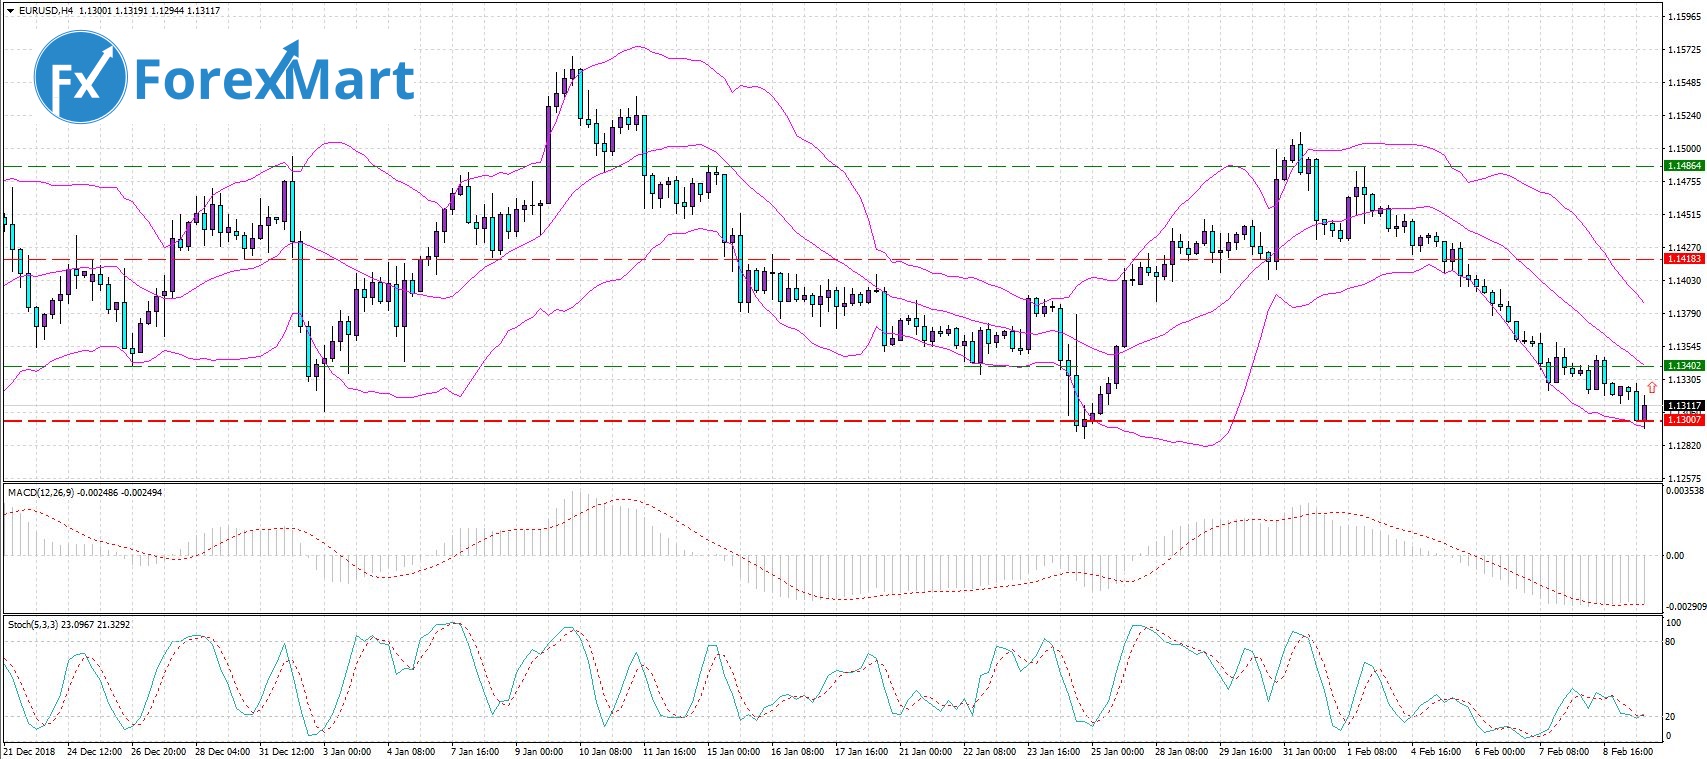Click the 25 Jan 00:00 time label

1117,751
